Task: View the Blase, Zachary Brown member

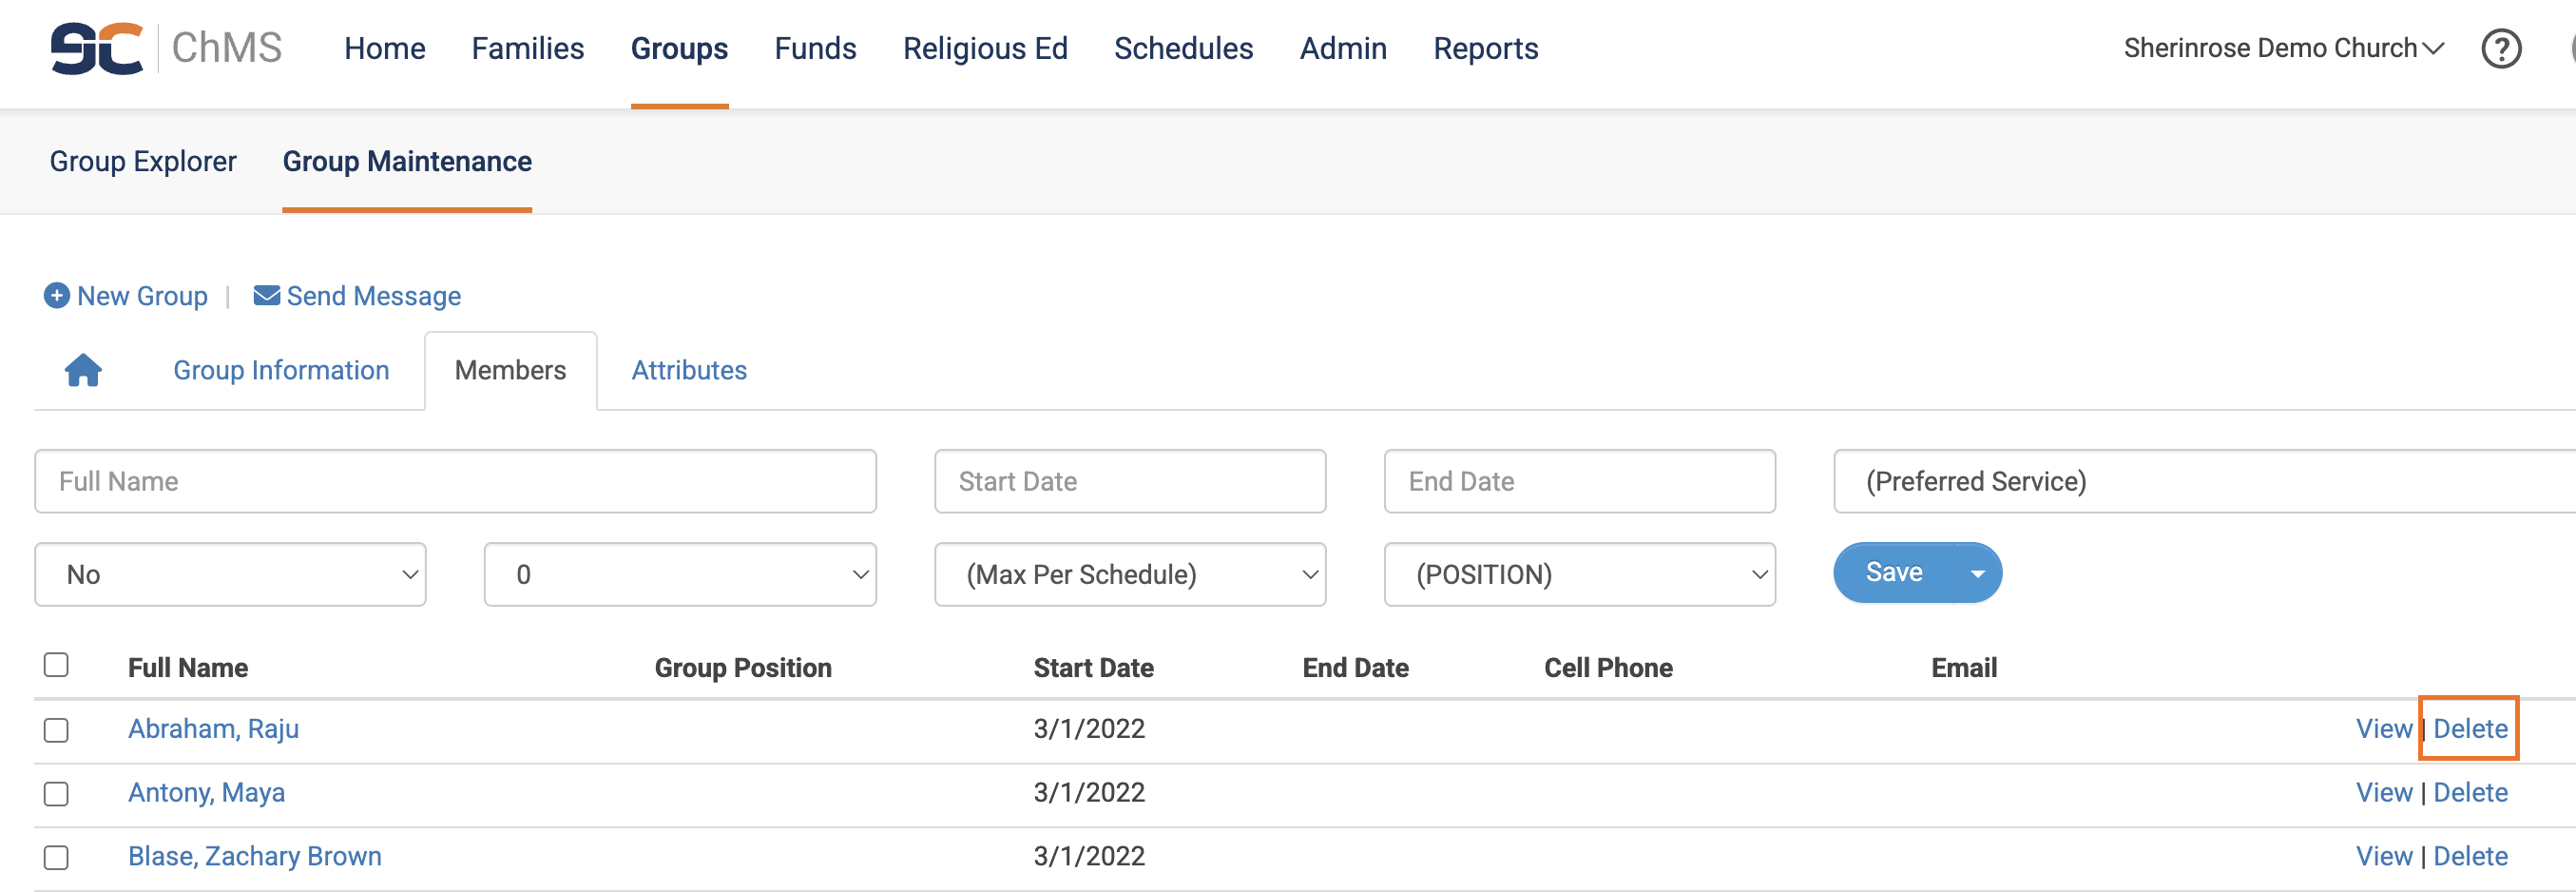Action: 2383,856
